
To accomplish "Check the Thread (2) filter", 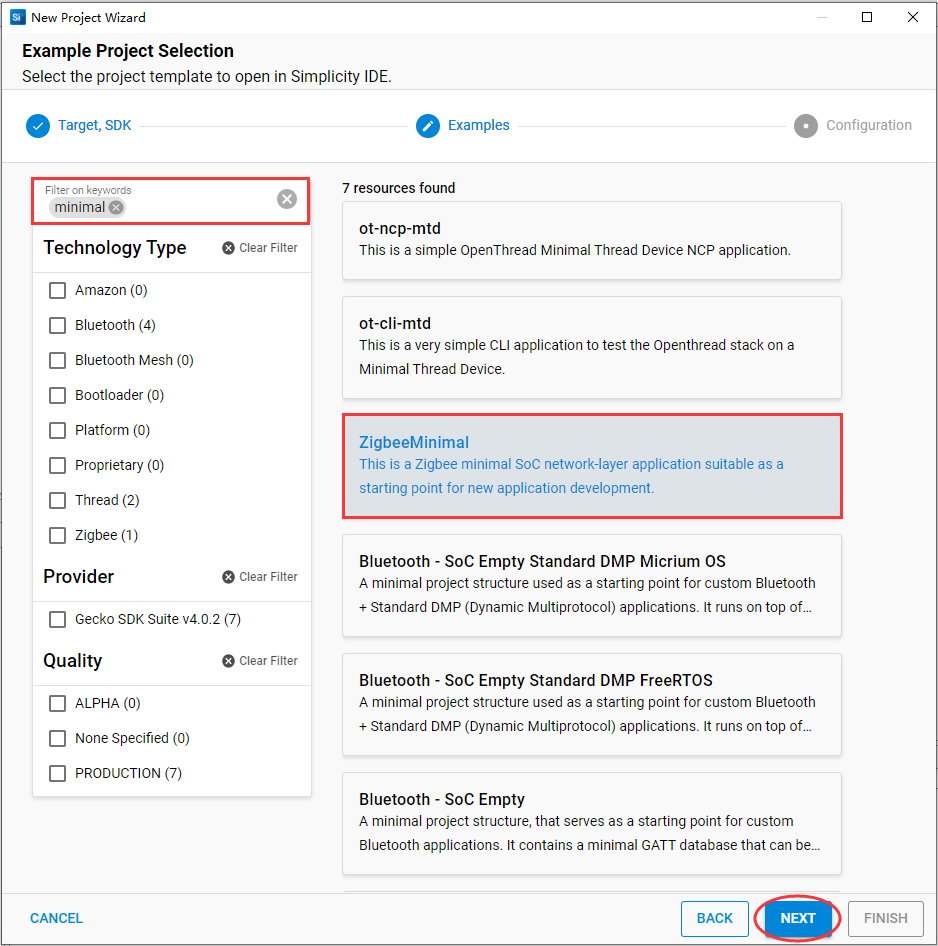I will (x=58, y=500).
